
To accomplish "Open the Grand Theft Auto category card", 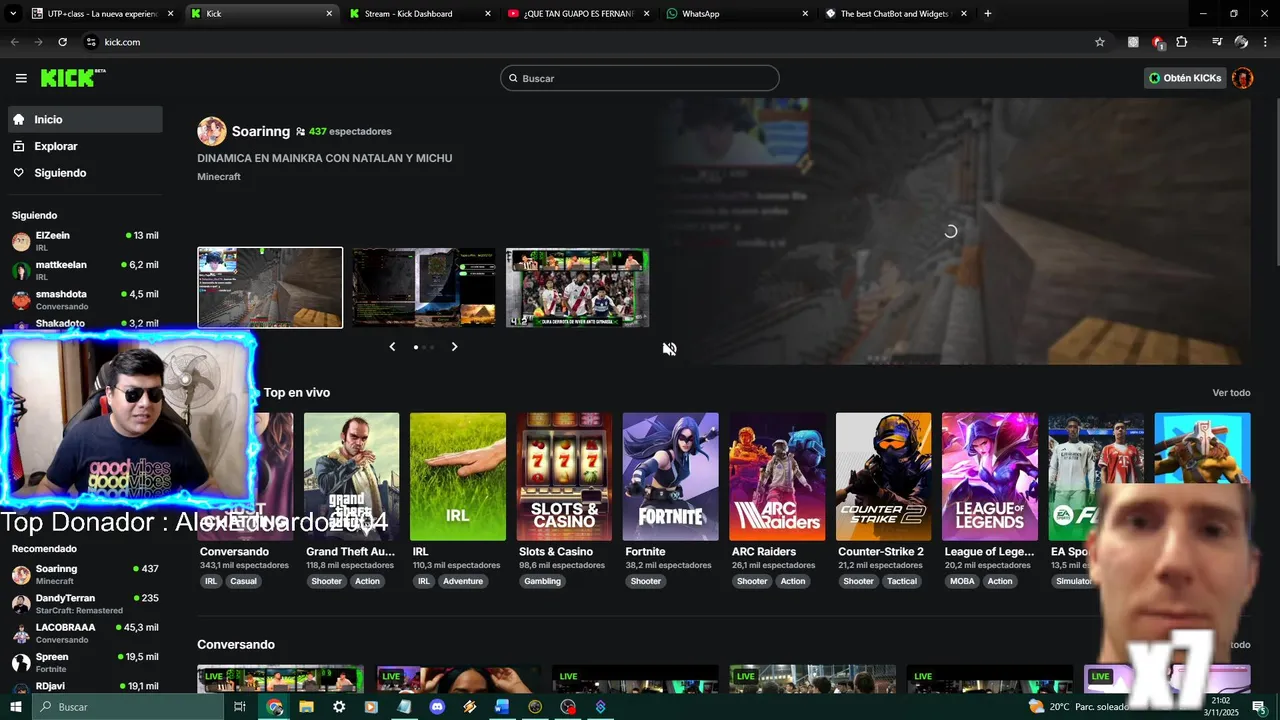I will click(x=352, y=477).
